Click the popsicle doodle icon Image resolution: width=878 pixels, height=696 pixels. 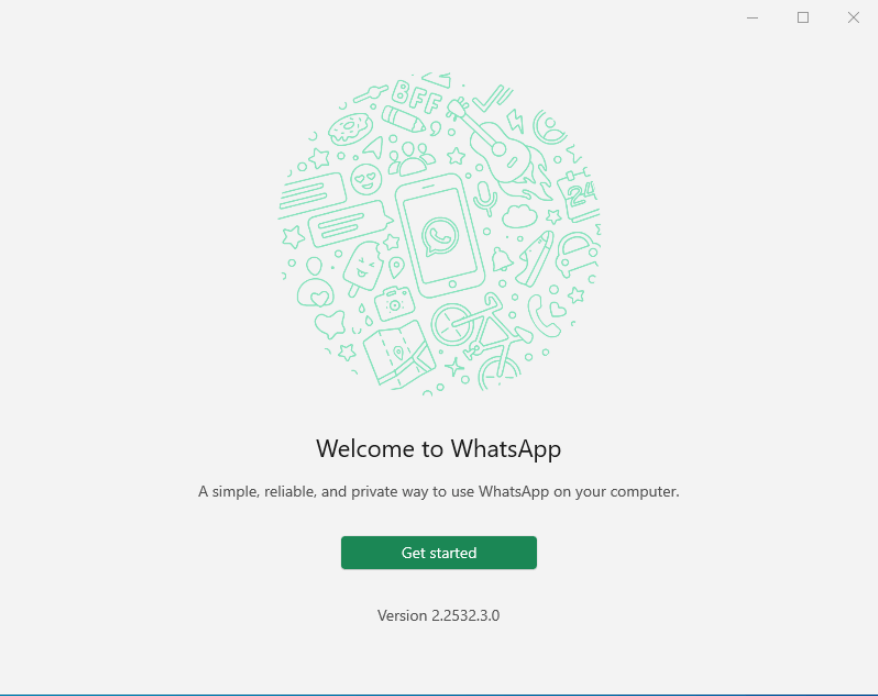[x=363, y=268]
